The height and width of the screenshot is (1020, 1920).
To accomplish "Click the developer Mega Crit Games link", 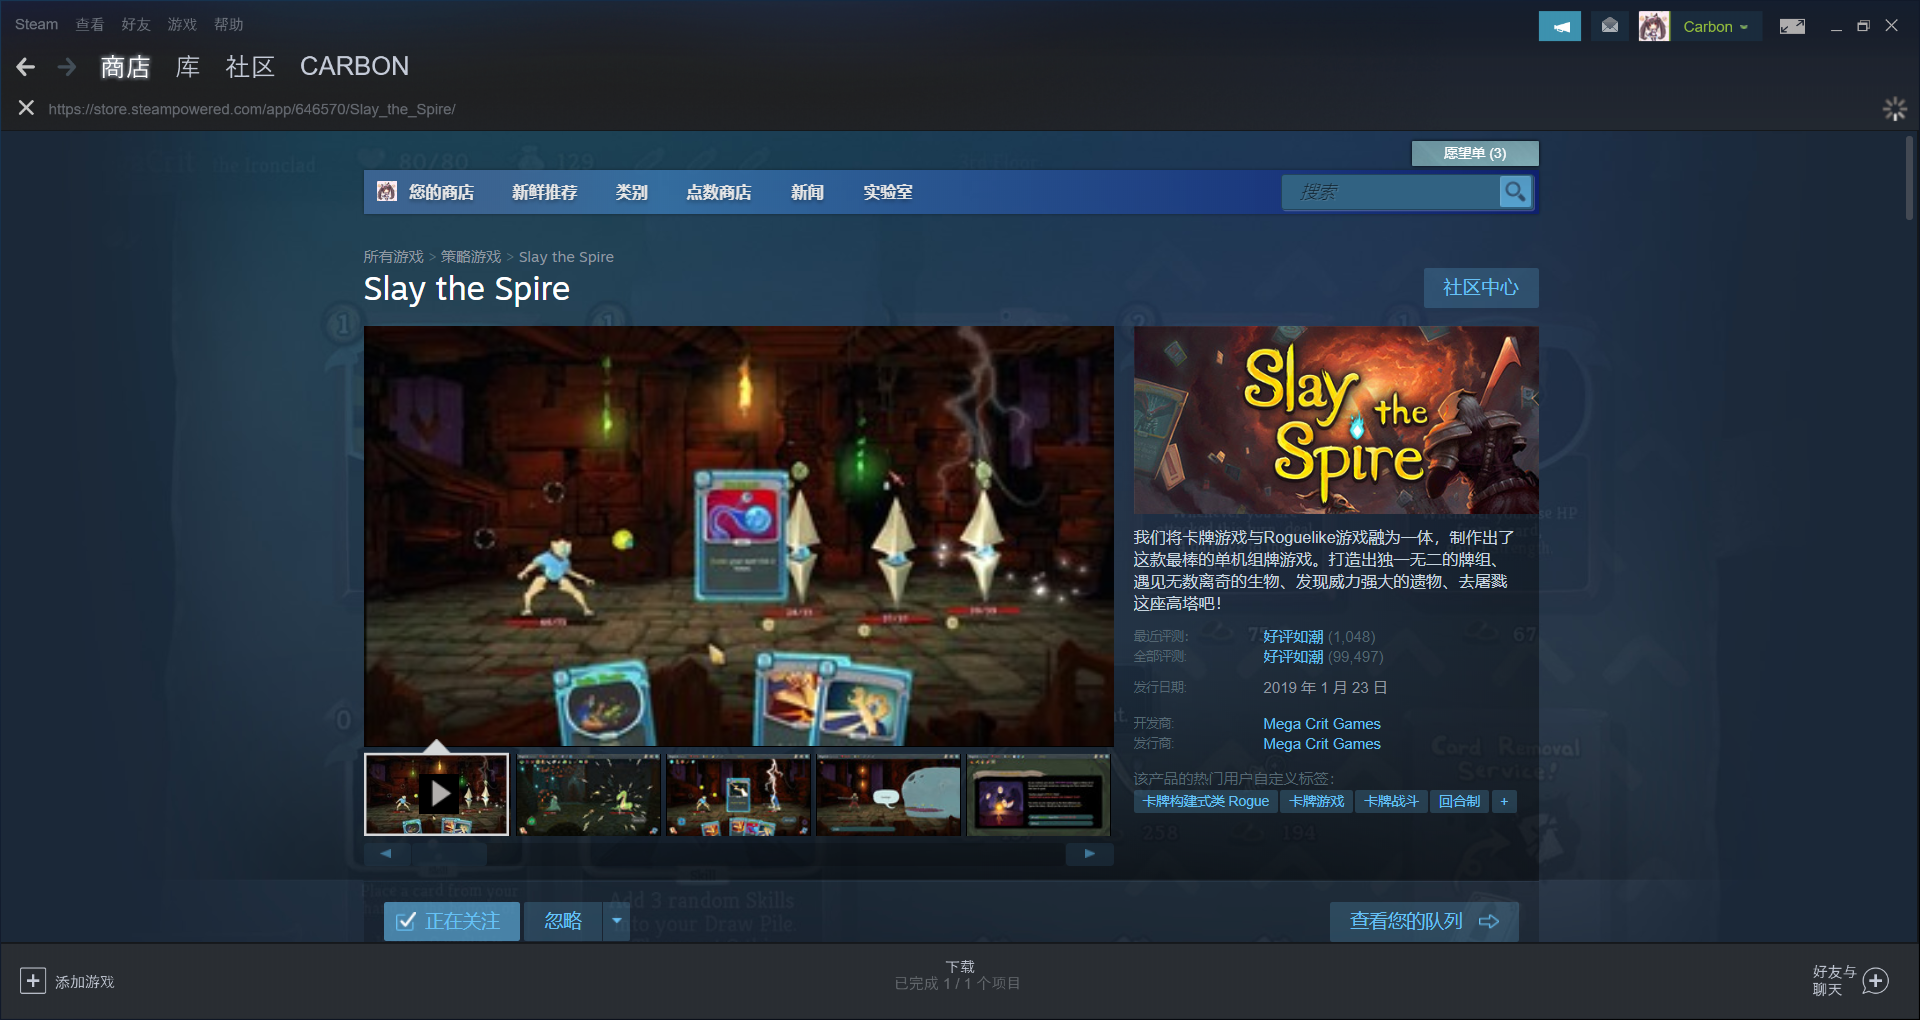I will click(x=1322, y=724).
